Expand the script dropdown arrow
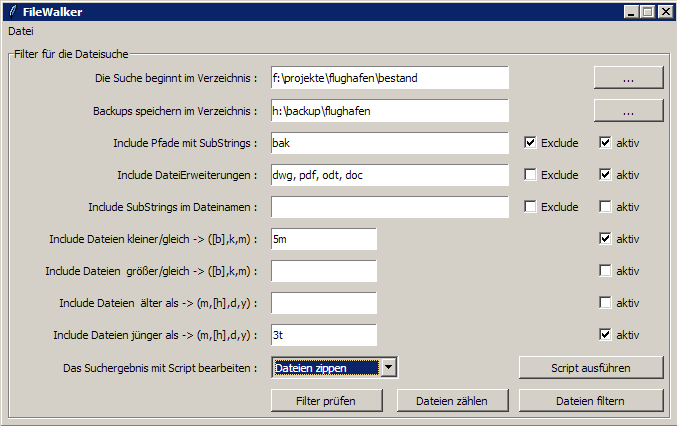The height and width of the screenshot is (426, 677). (x=389, y=368)
